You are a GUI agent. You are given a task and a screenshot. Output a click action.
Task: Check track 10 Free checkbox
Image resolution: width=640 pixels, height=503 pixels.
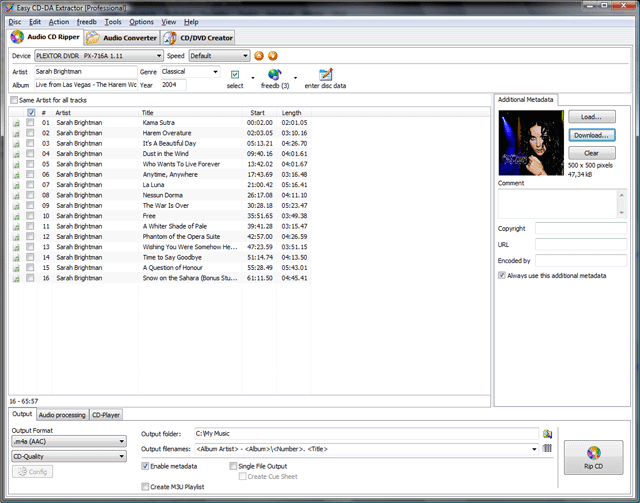pyautogui.click(x=30, y=216)
